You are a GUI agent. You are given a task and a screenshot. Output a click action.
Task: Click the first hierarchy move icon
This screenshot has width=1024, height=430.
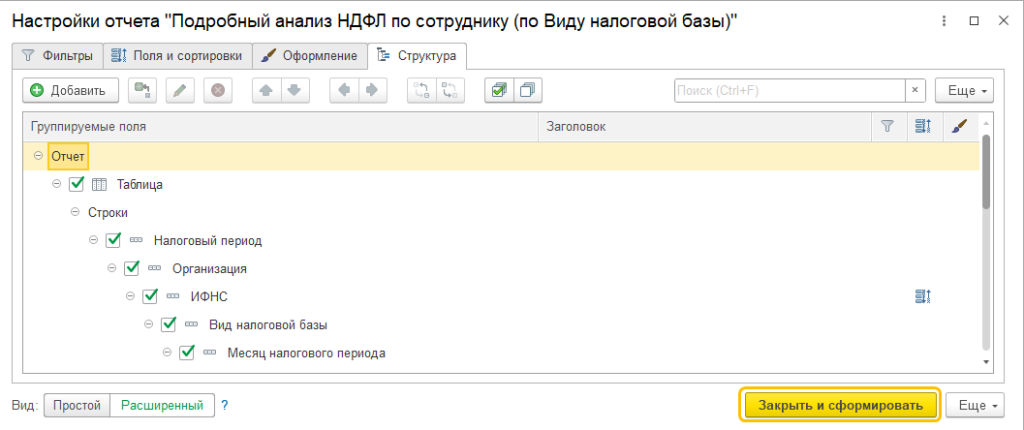(422, 91)
